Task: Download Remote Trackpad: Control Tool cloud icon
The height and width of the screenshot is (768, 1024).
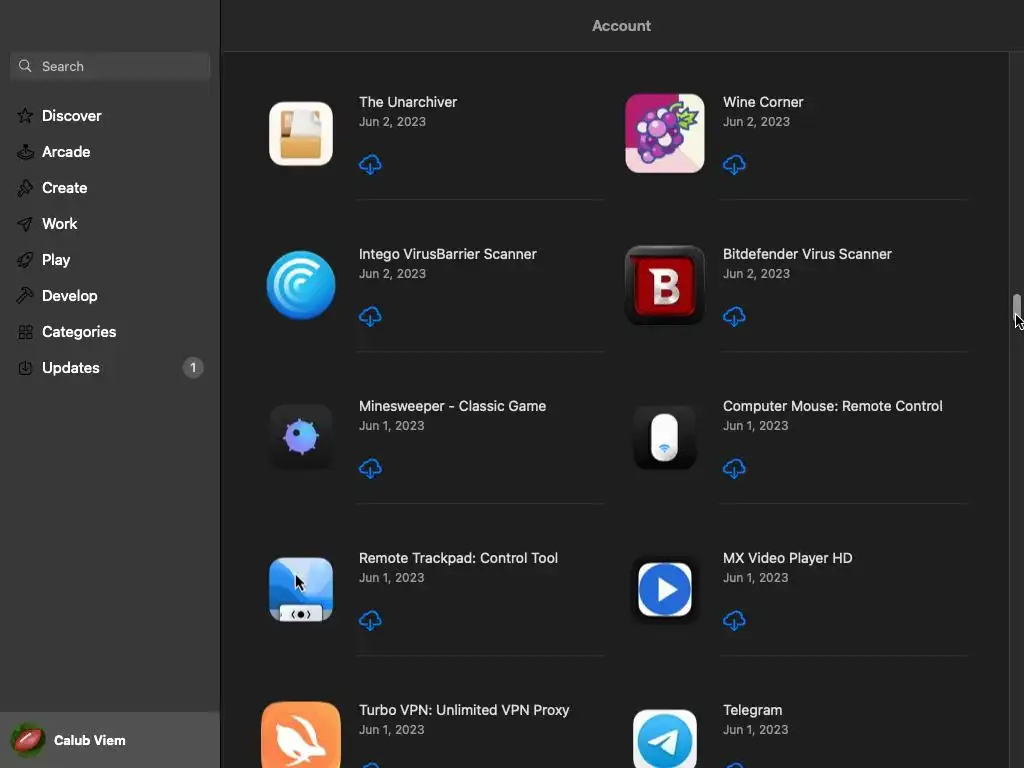Action: click(x=370, y=620)
